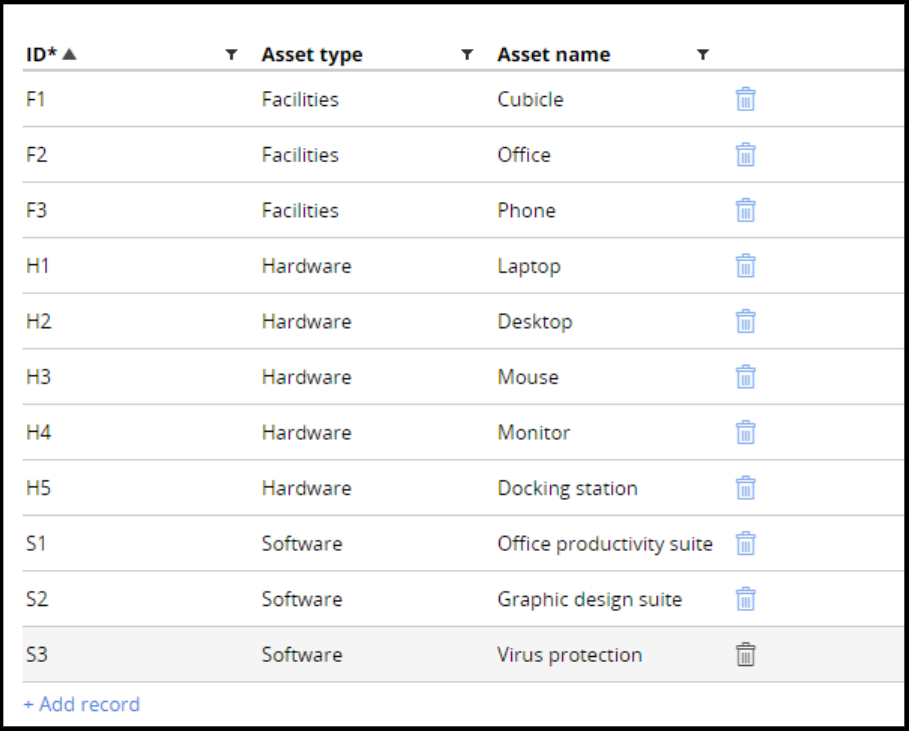Click the Asset type column header
The image size is (909, 731).
tap(312, 55)
